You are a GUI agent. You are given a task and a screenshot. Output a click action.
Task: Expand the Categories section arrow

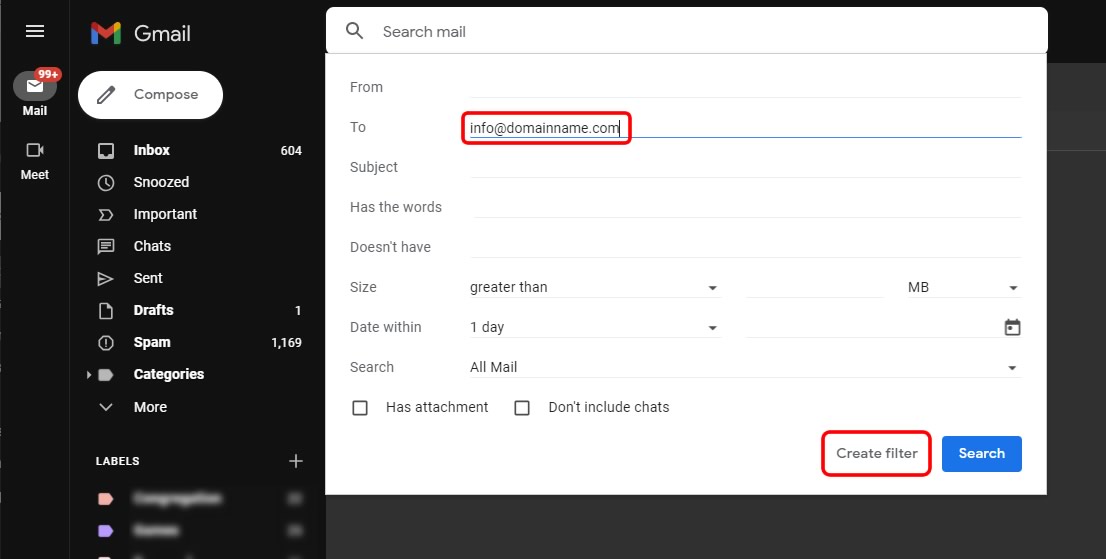[89, 374]
